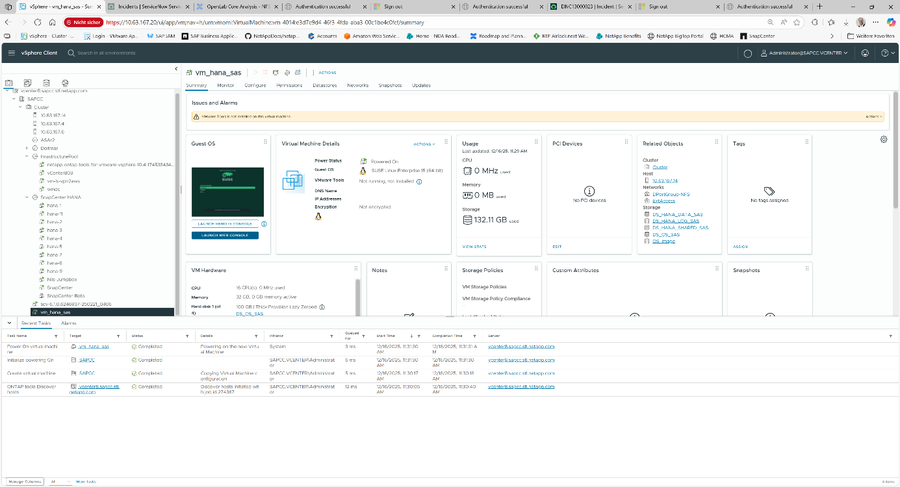Switch to Hosts and Clusters inventory view

point(9,83)
